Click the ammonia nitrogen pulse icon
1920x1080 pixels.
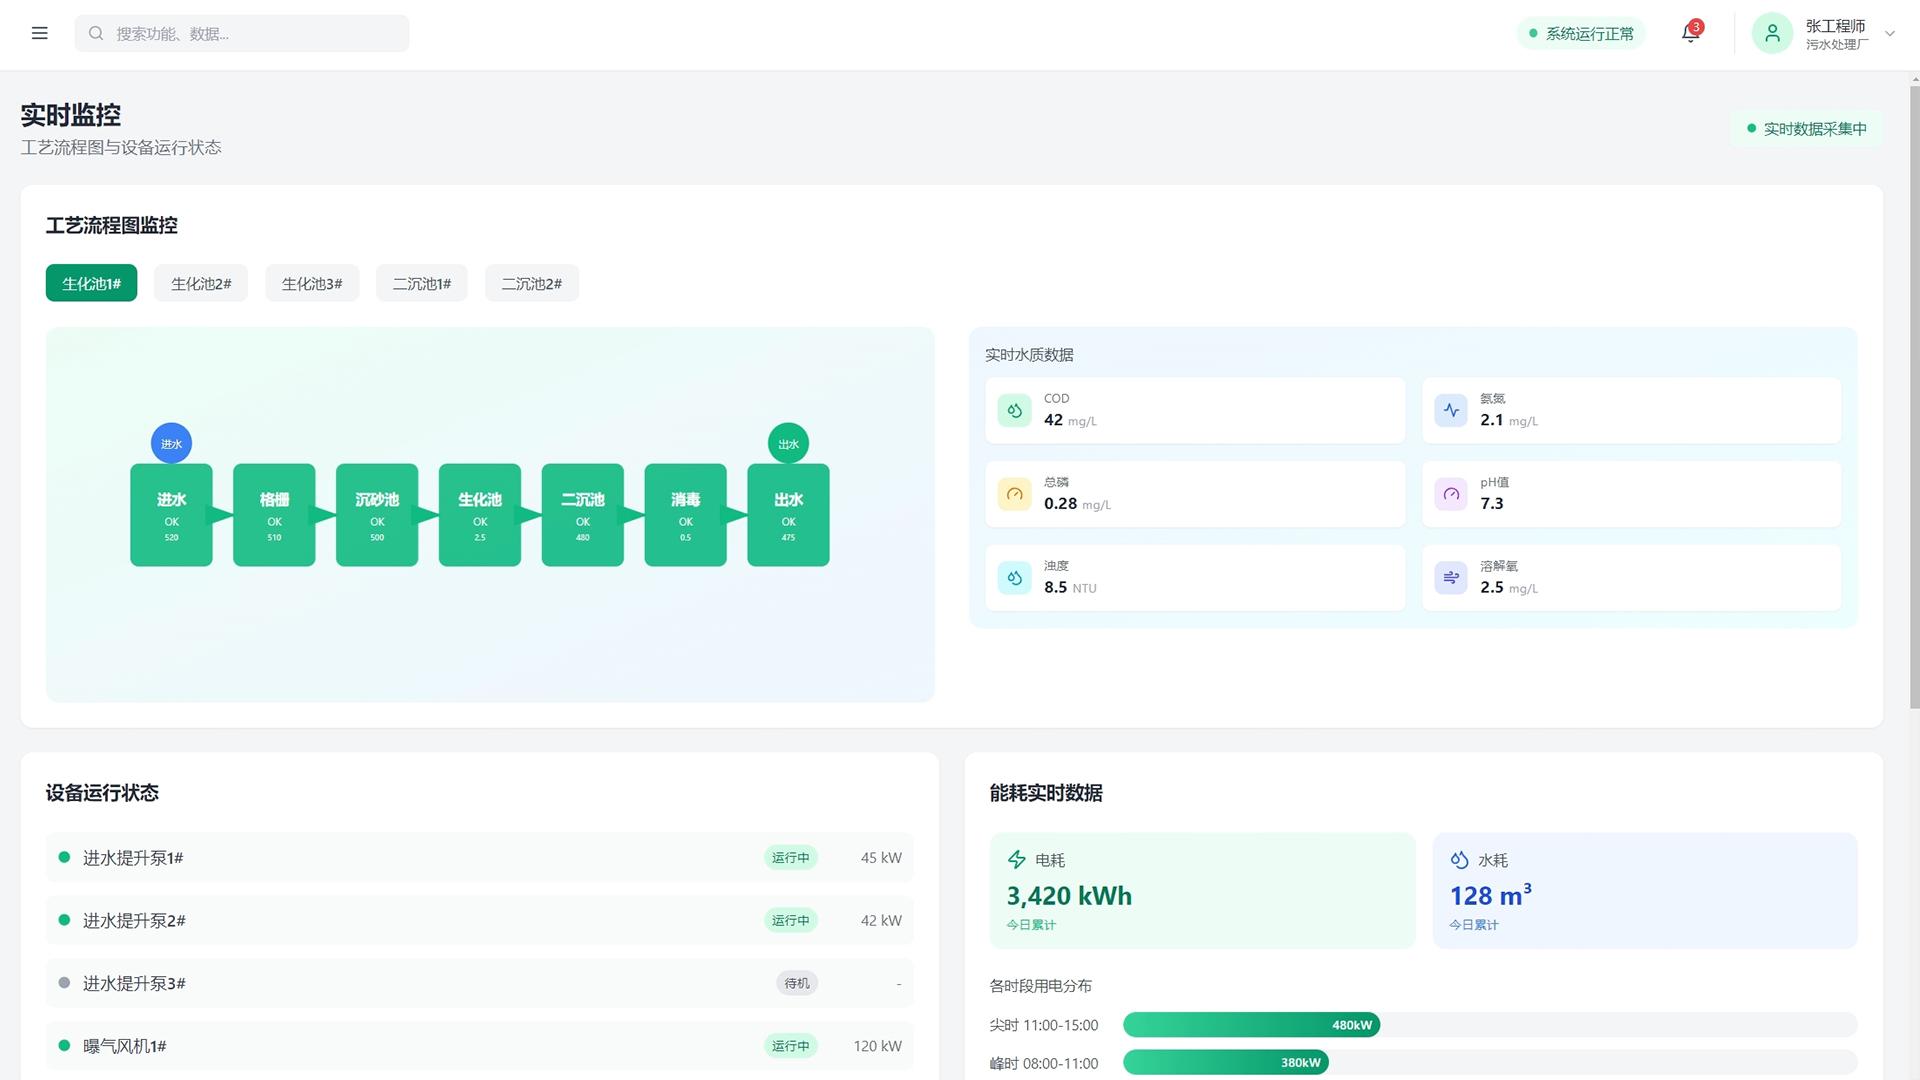point(1451,410)
